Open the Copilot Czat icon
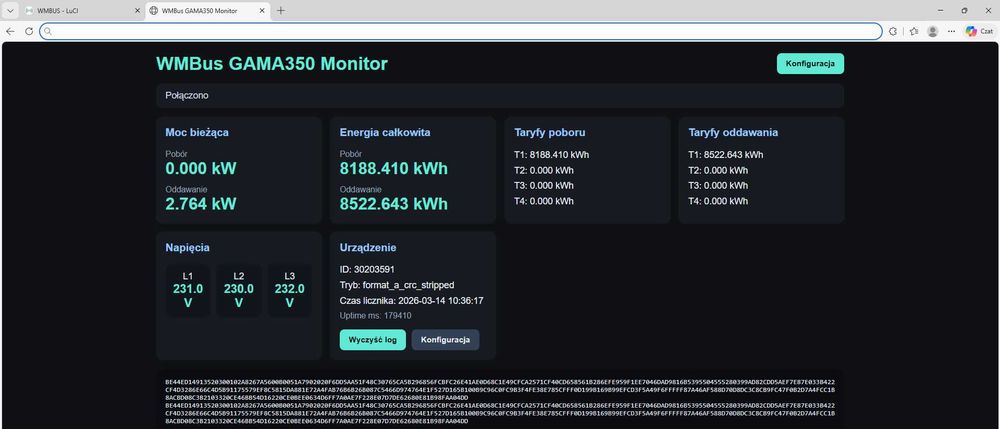The height and width of the screenshot is (429, 1000). point(980,31)
